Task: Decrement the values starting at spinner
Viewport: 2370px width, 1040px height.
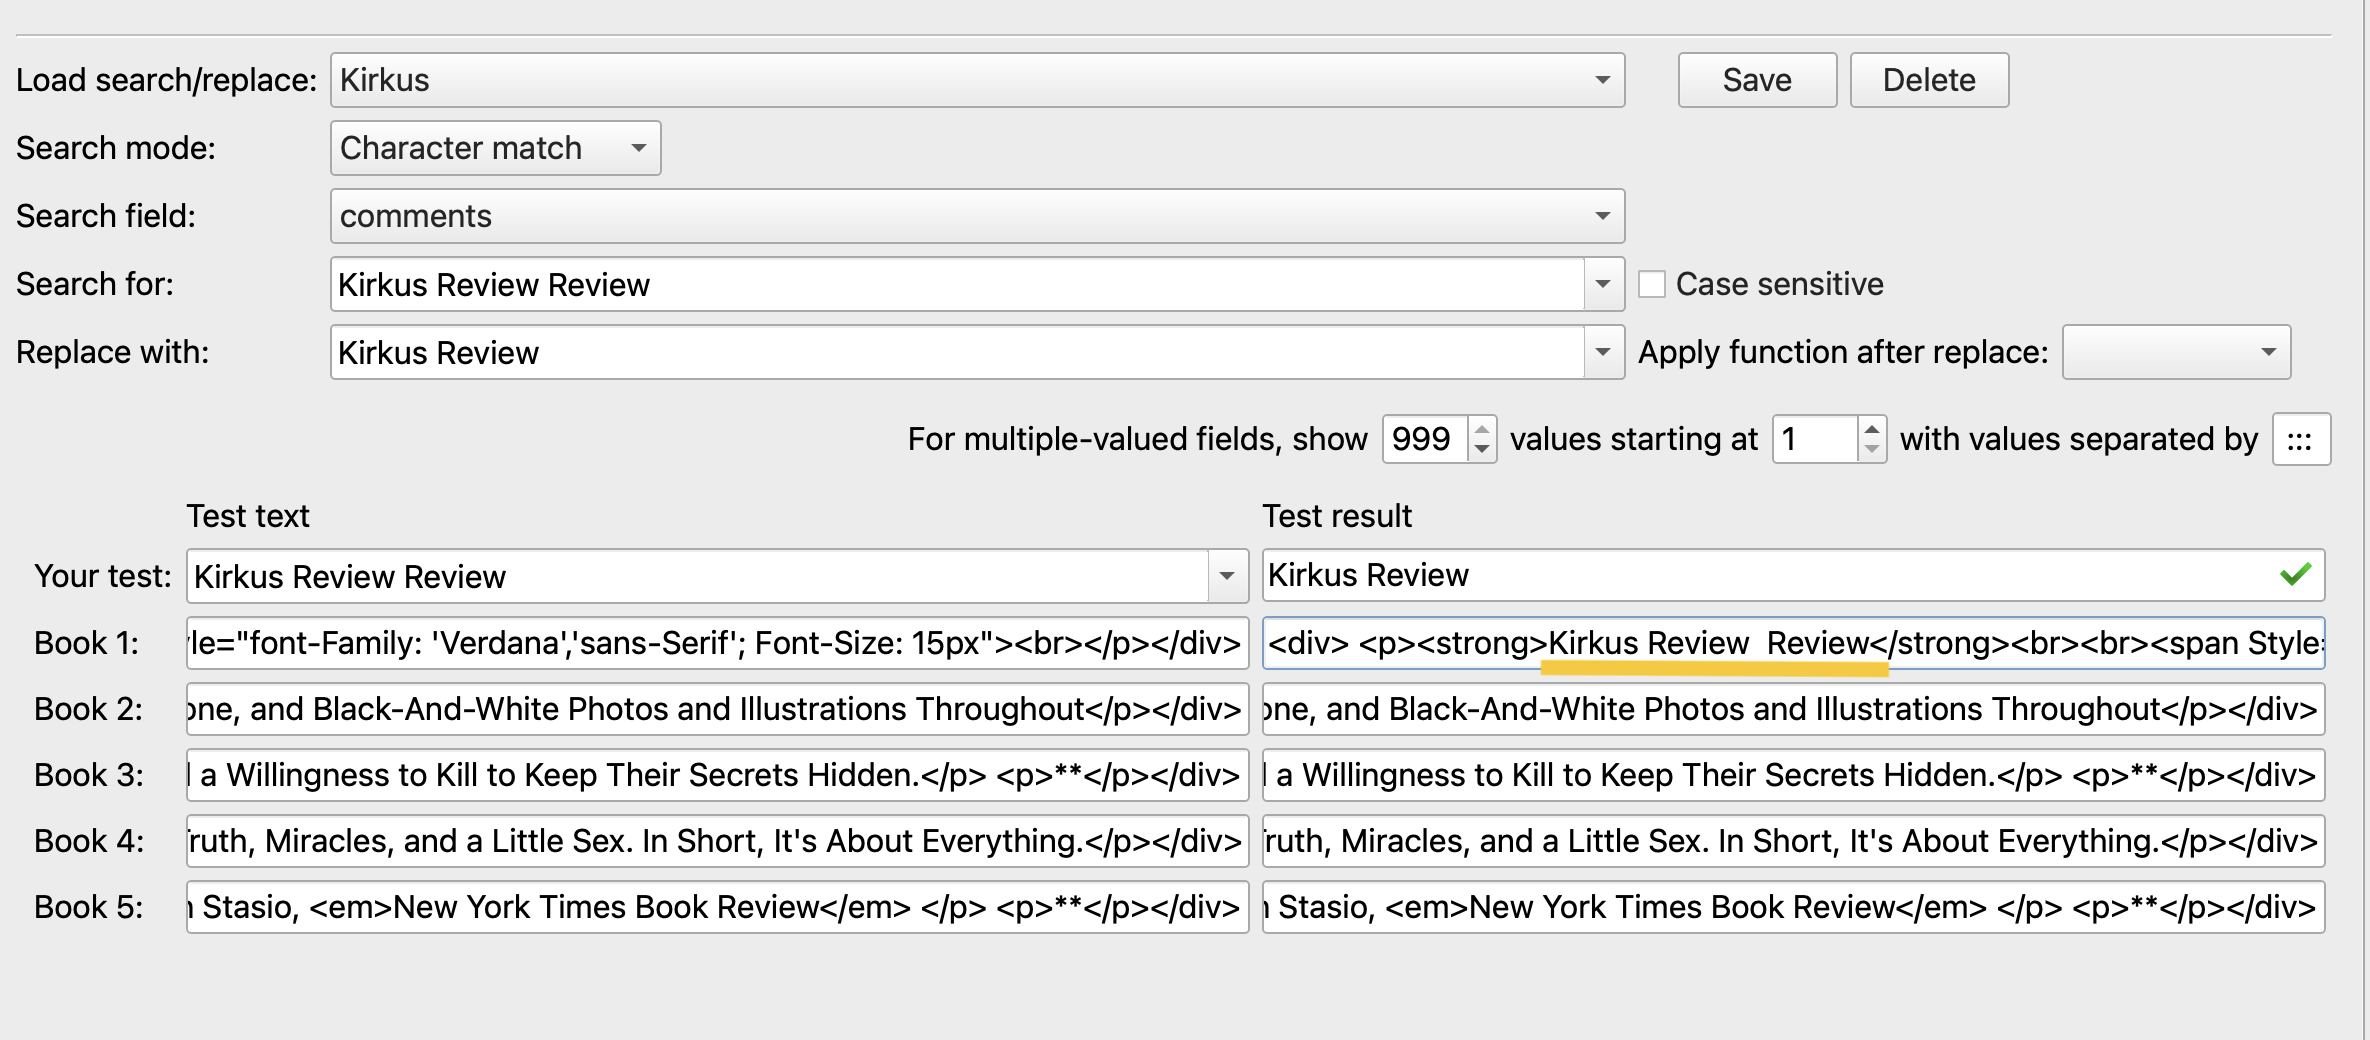Action: pos(1872,450)
